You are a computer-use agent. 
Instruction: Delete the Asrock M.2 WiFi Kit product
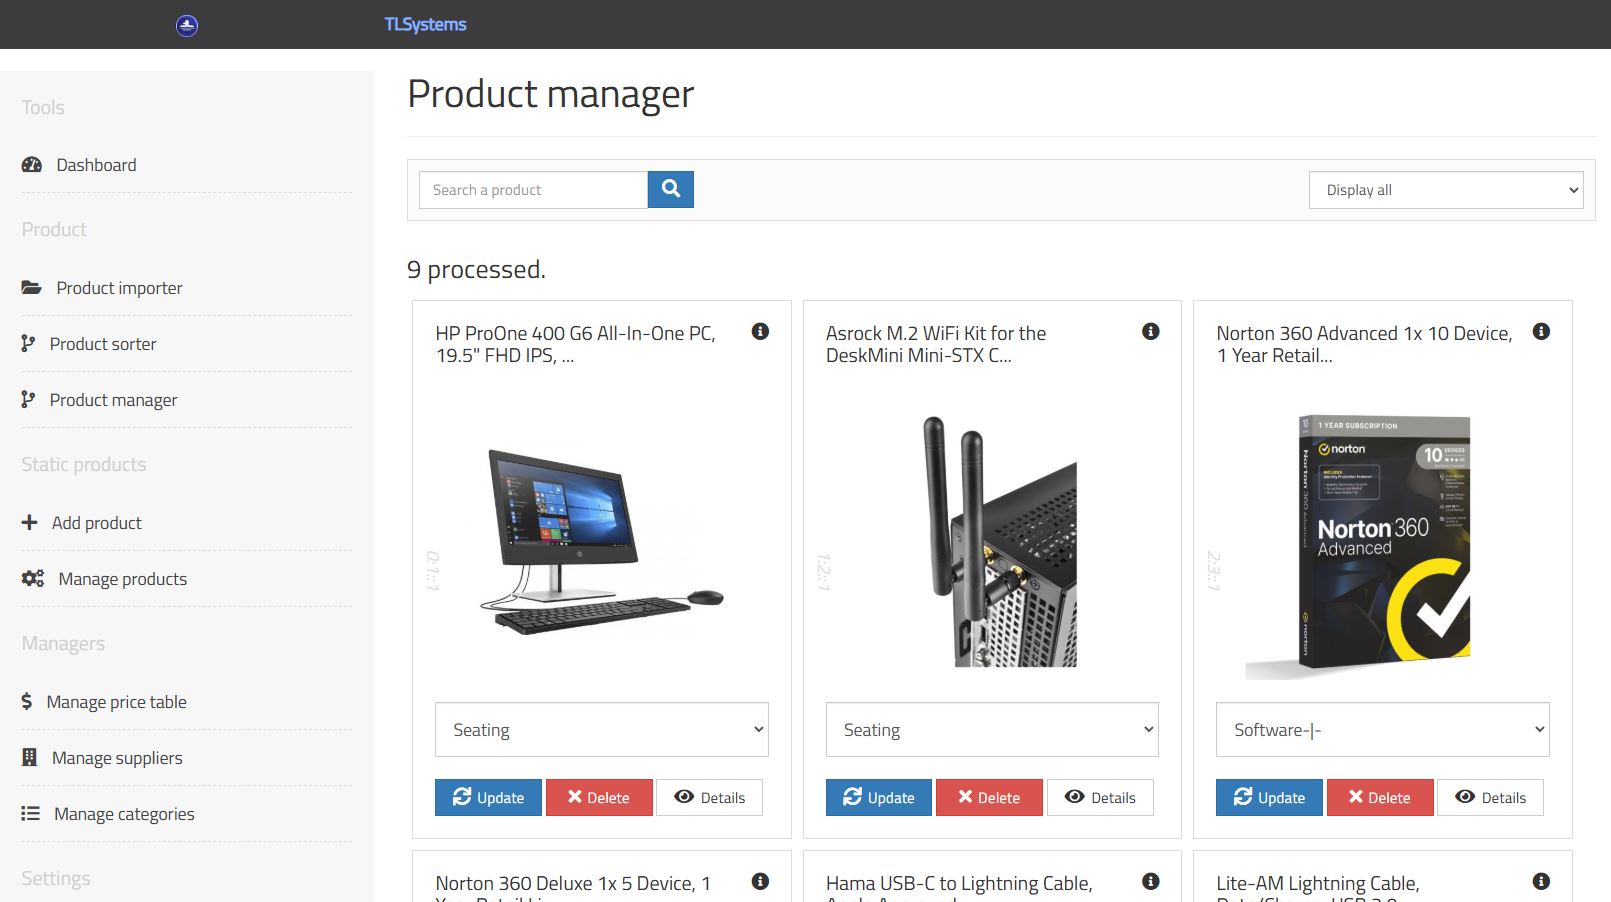click(989, 797)
